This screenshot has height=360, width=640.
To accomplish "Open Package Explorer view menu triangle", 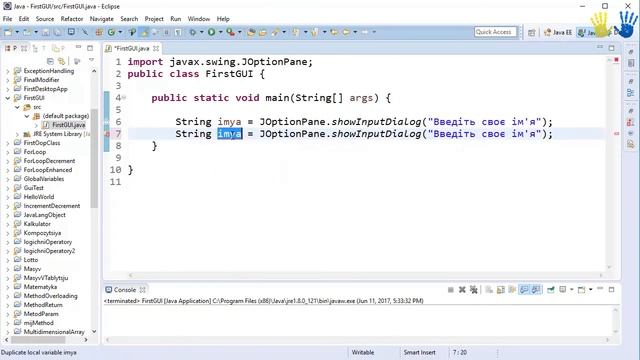I will click(x=91, y=60).
